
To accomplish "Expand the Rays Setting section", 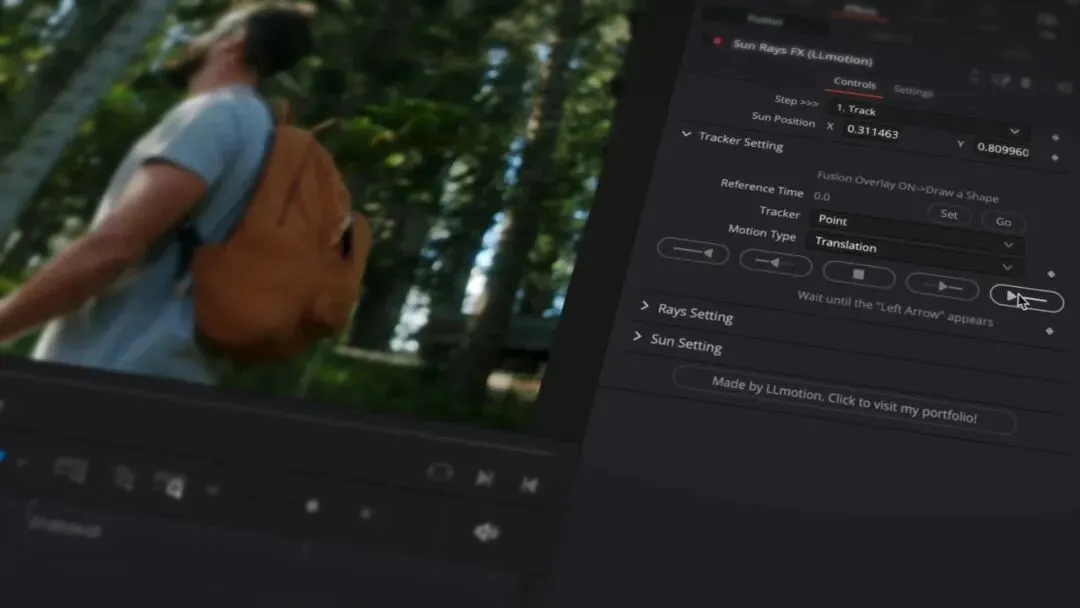I will pyautogui.click(x=644, y=305).
